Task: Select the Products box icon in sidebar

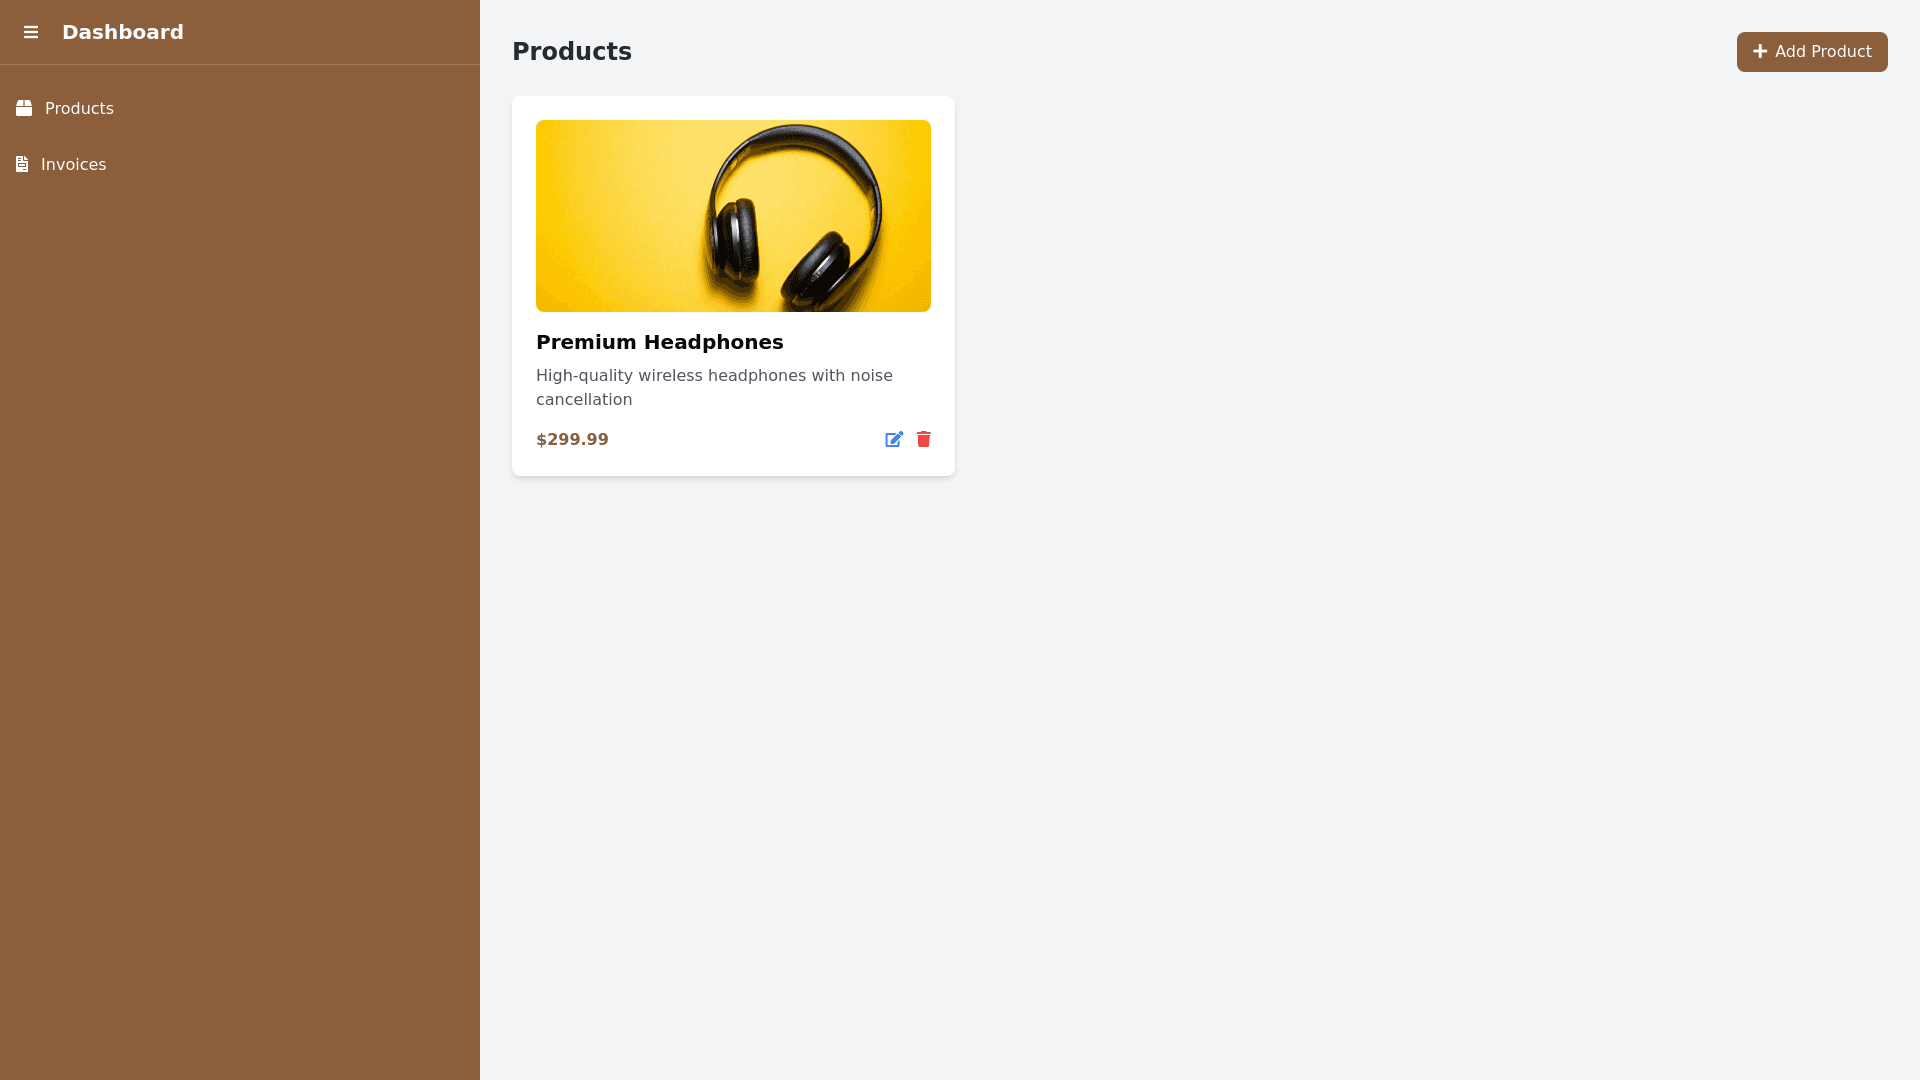Action: click(22, 108)
